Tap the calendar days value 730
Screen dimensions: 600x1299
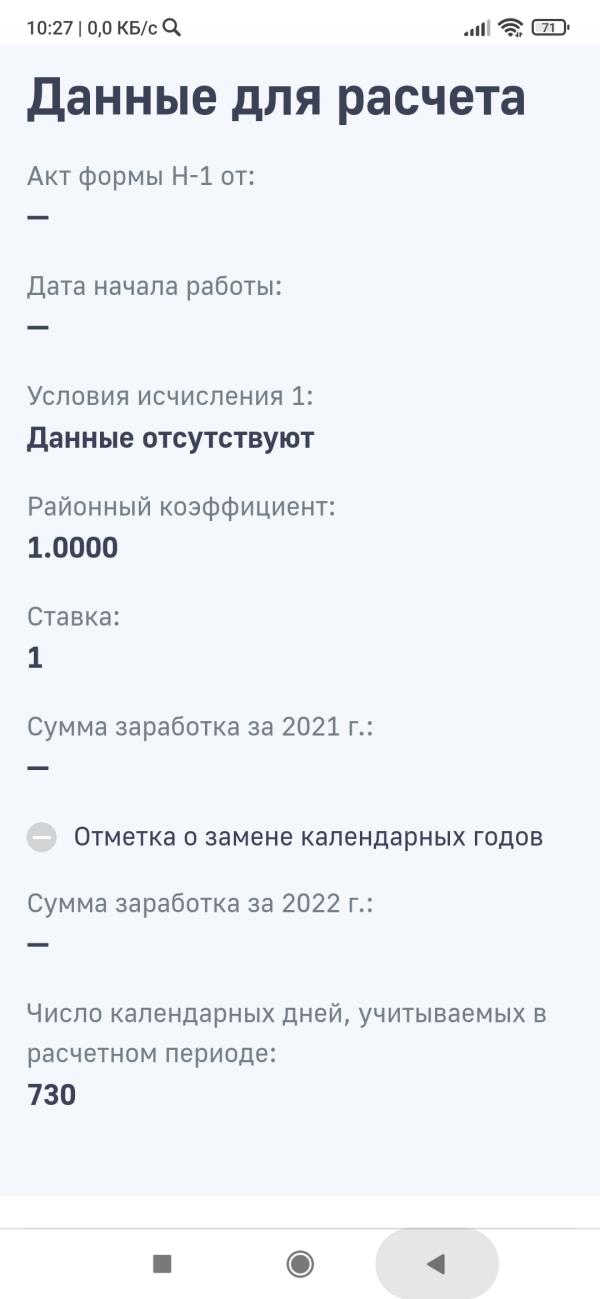point(52,1096)
